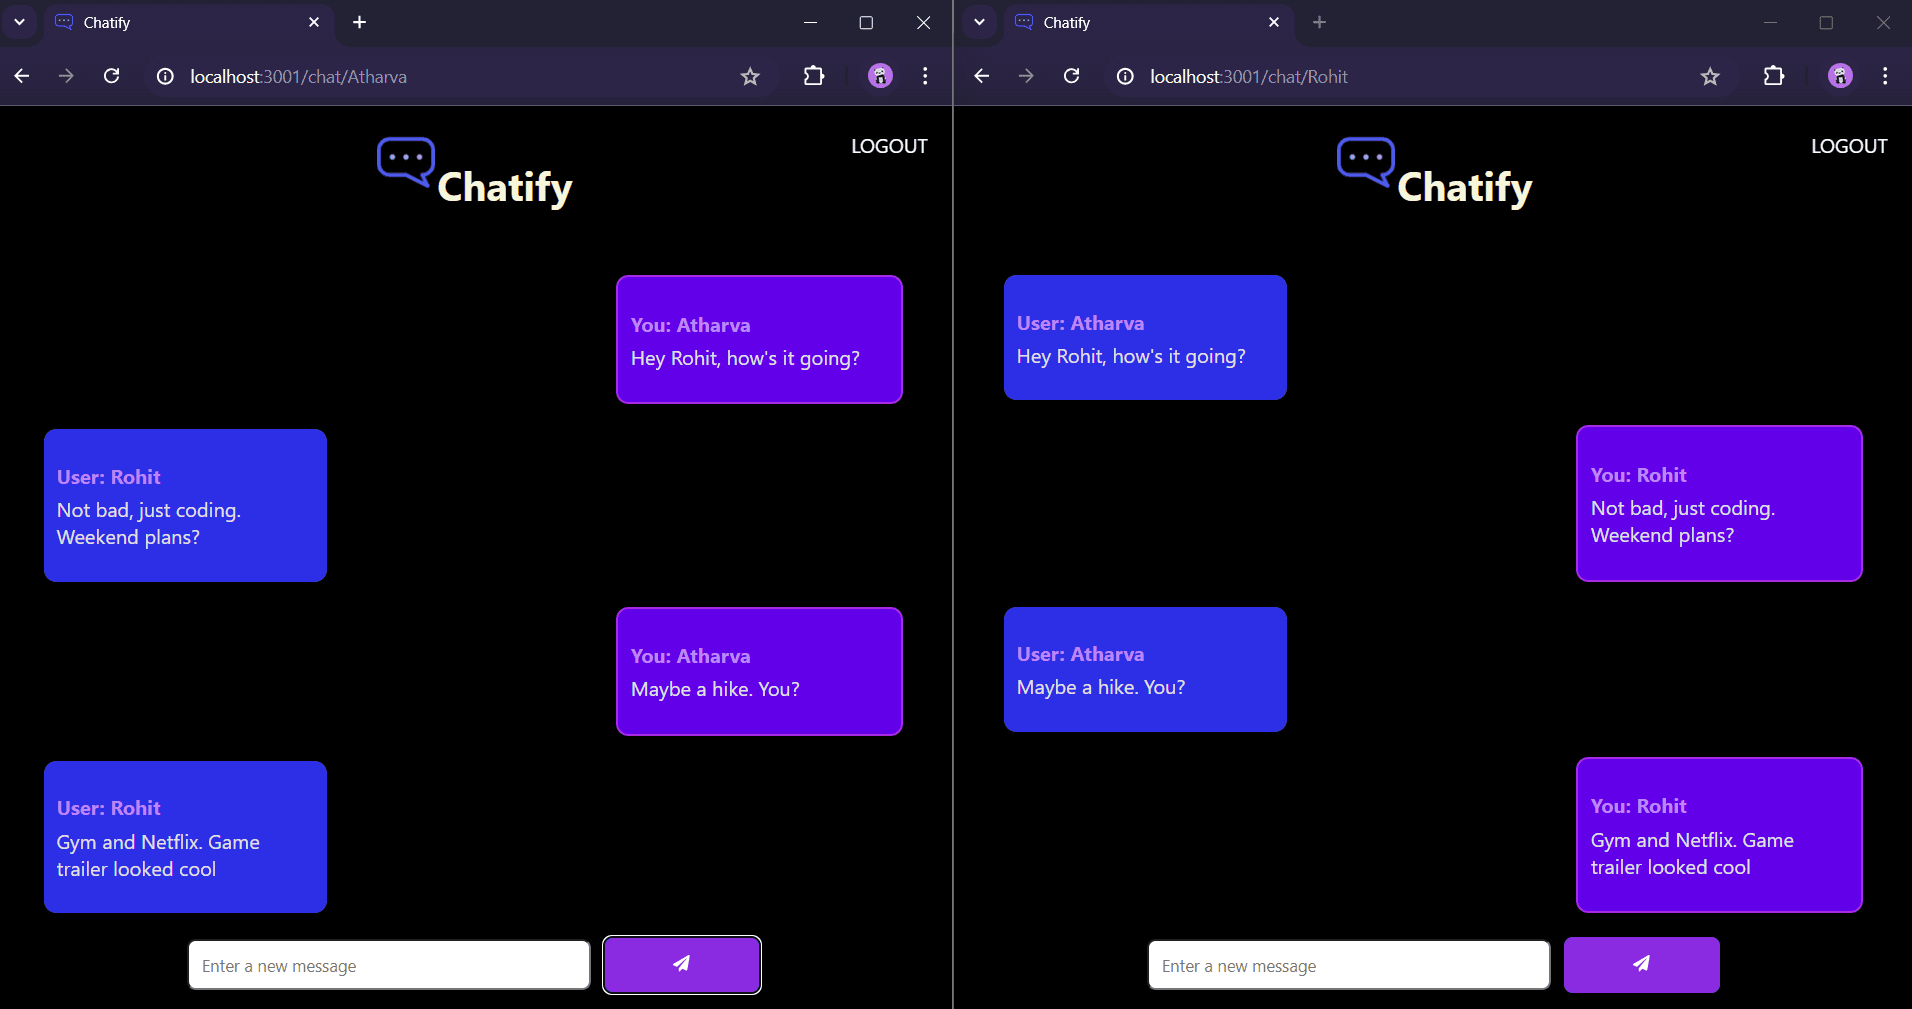This screenshot has width=1912, height=1009.
Task: Toggle the bookmark star in the right browser window
Action: pyautogui.click(x=1710, y=76)
